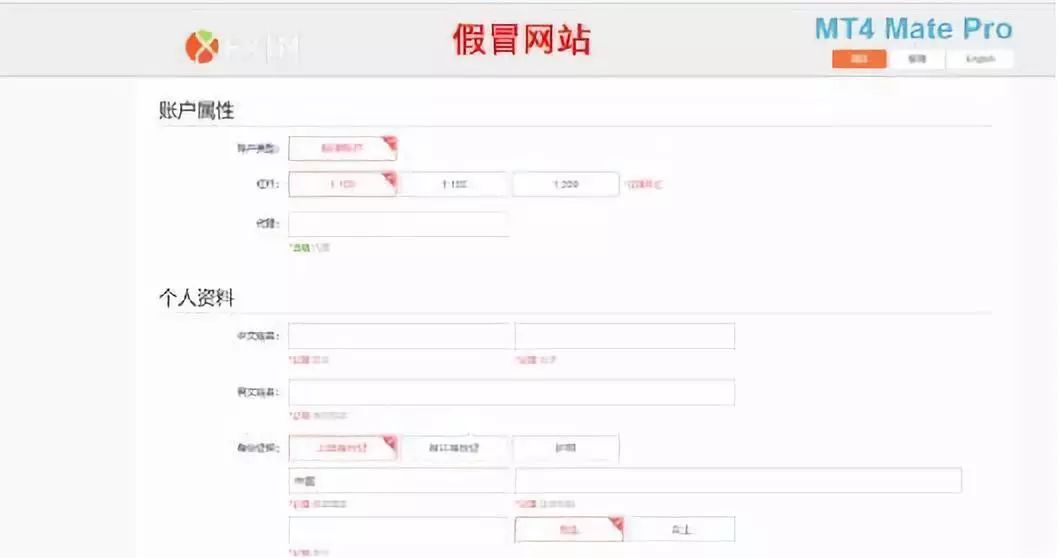Click the MT4 Mate Pro title
The width and height of the screenshot is (1058, 558).
click(x=913, y=28)
